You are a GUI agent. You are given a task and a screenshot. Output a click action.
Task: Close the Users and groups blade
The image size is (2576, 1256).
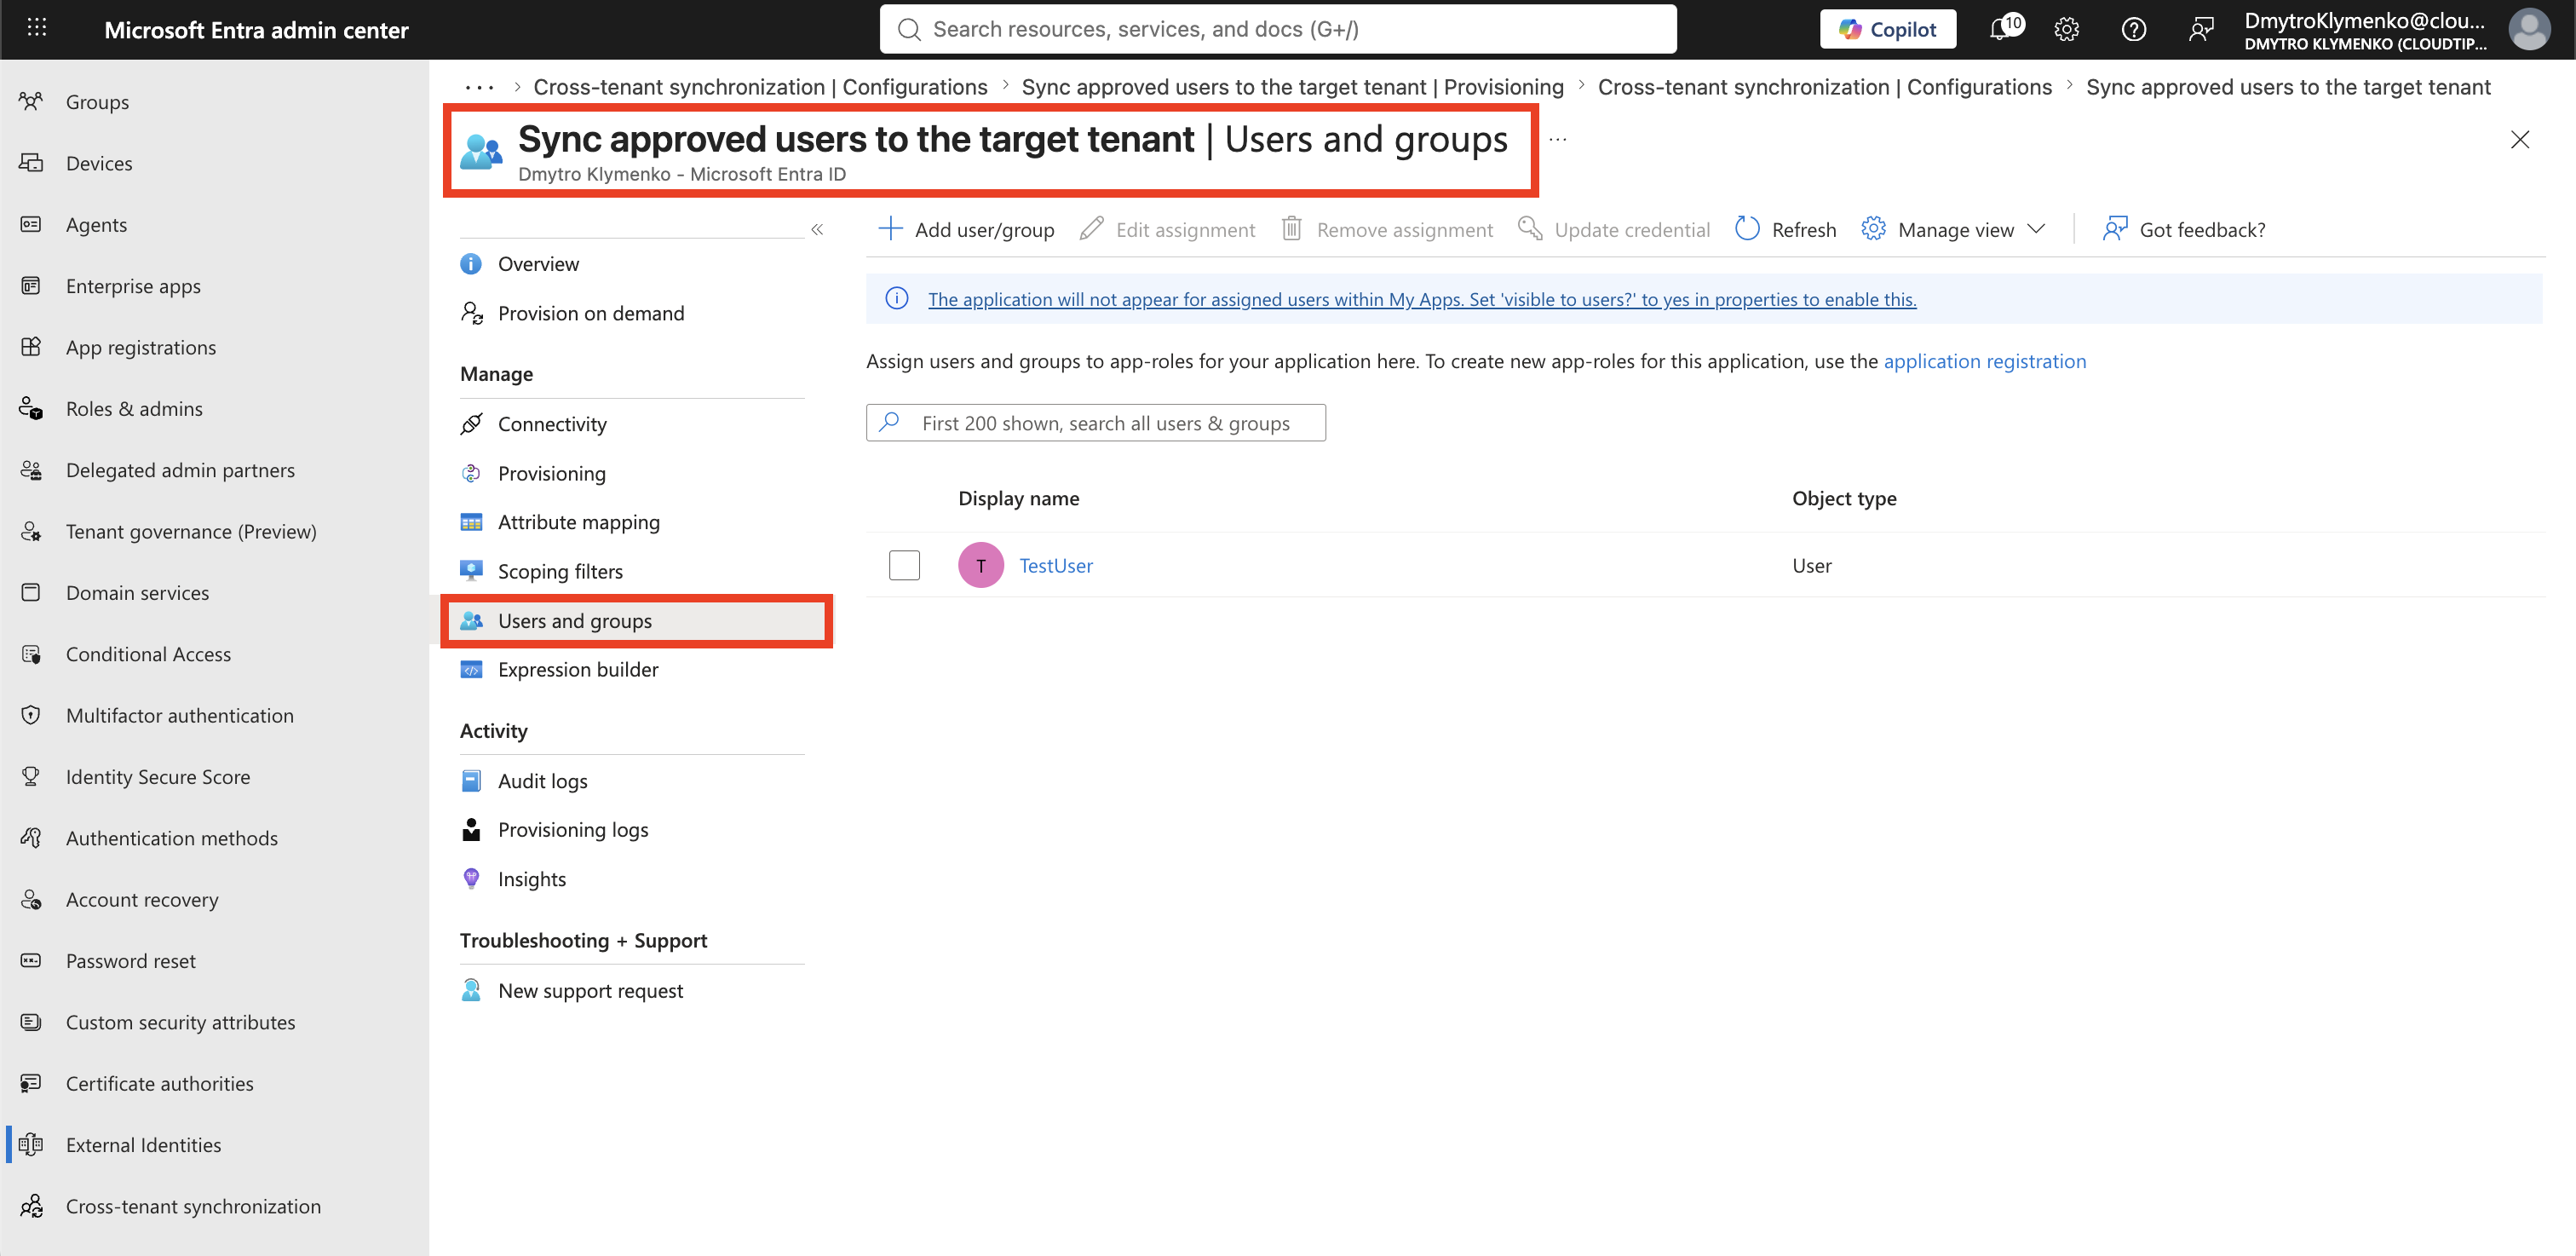tap(2519, 140)
